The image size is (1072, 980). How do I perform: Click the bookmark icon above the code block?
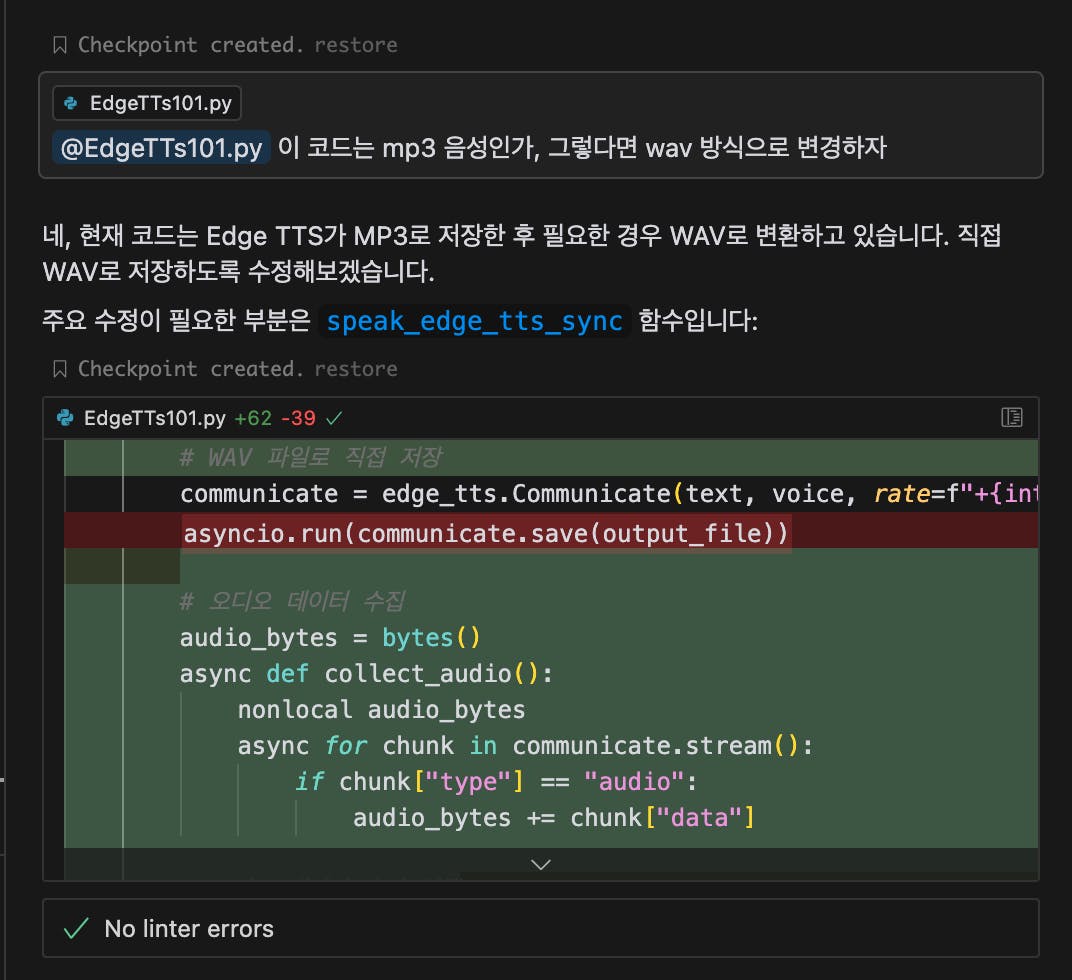click(x=60, y=369)
